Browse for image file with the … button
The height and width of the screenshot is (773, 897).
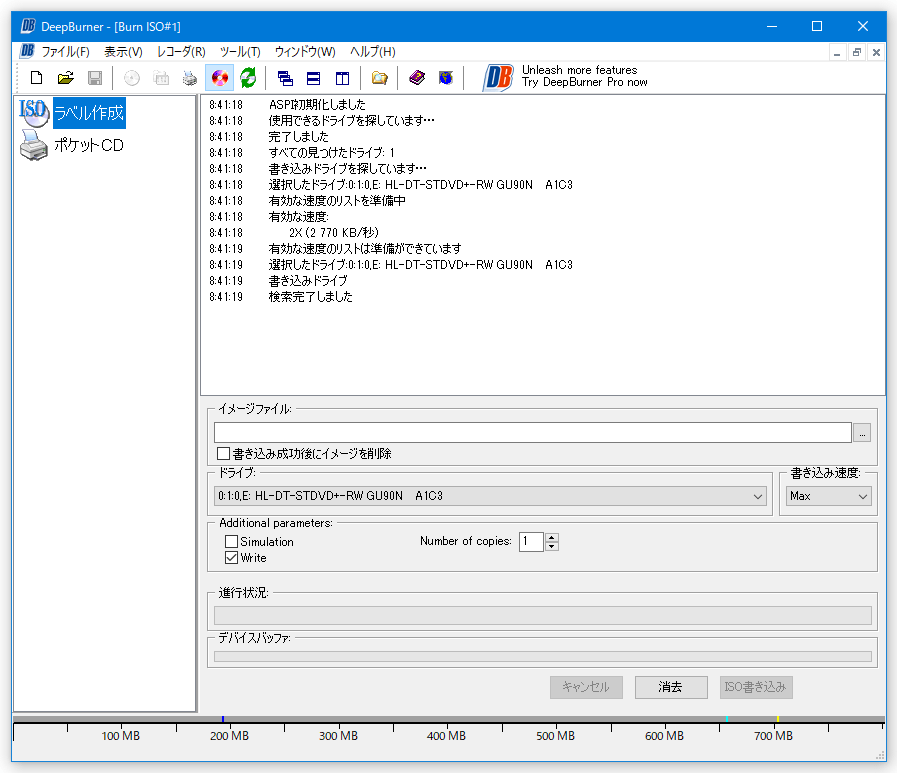[862, 433]
